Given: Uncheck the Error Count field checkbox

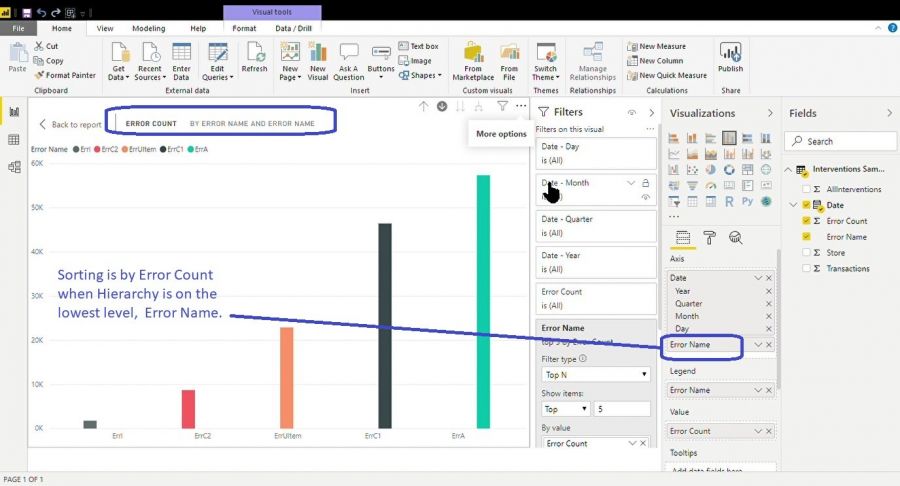Looking at the screenshot, I should [806, 221].
